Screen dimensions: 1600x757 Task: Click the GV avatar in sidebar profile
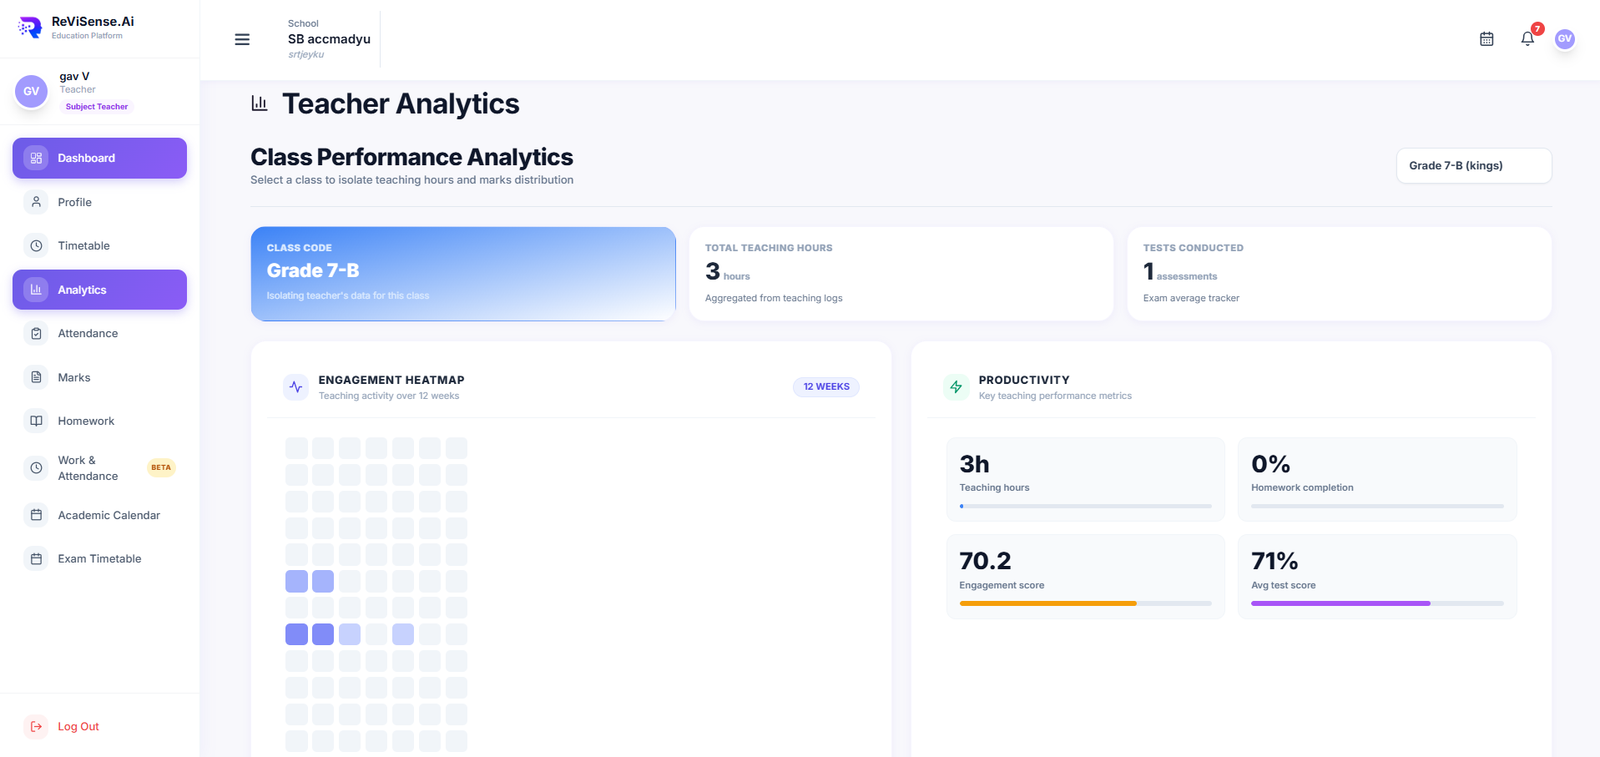31,91
